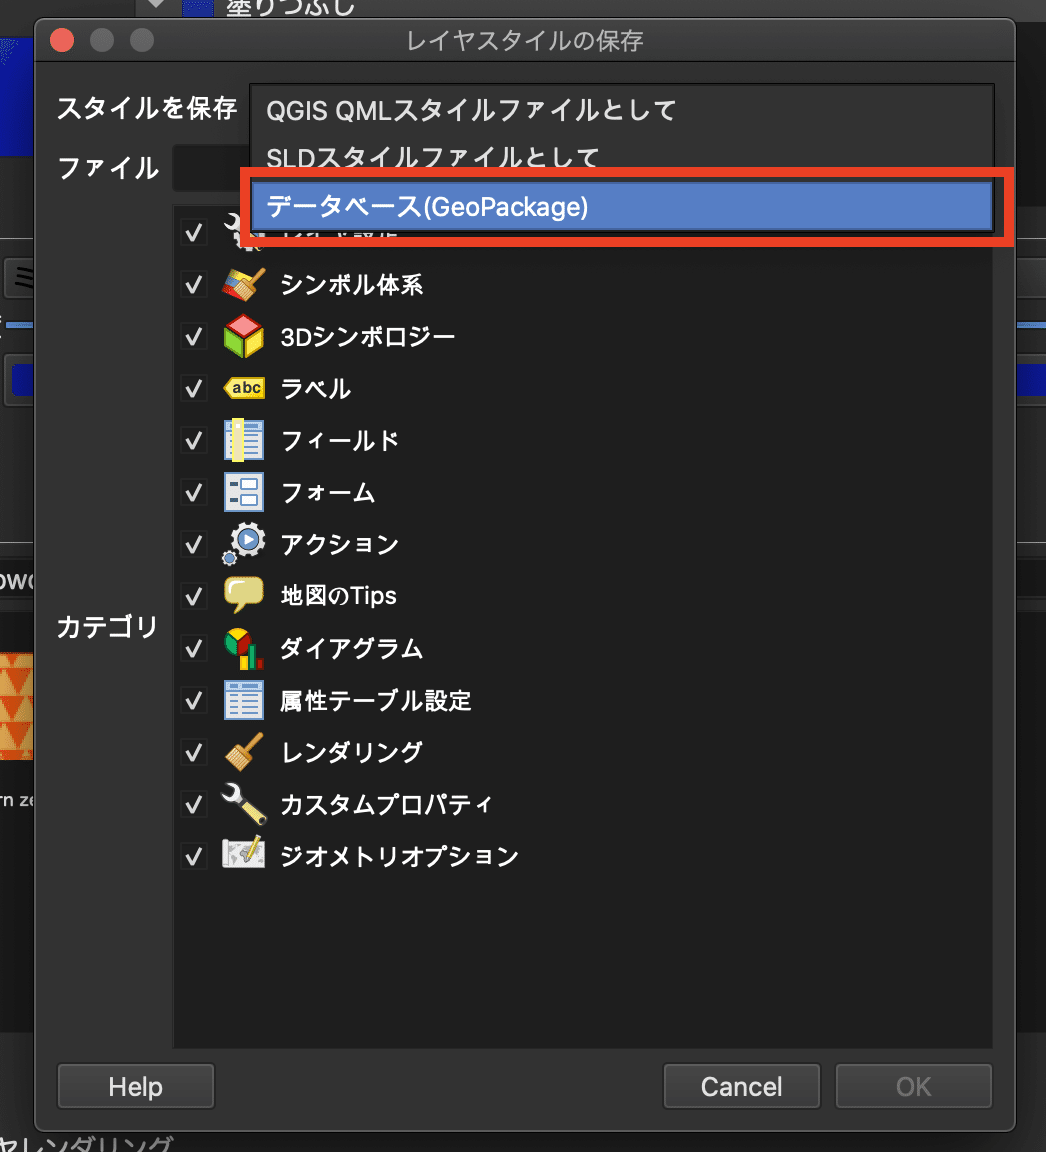Click the ジオメトリオプション map-pencil icon
This screenshot has width=1046, height=1152.
[243, 855]
